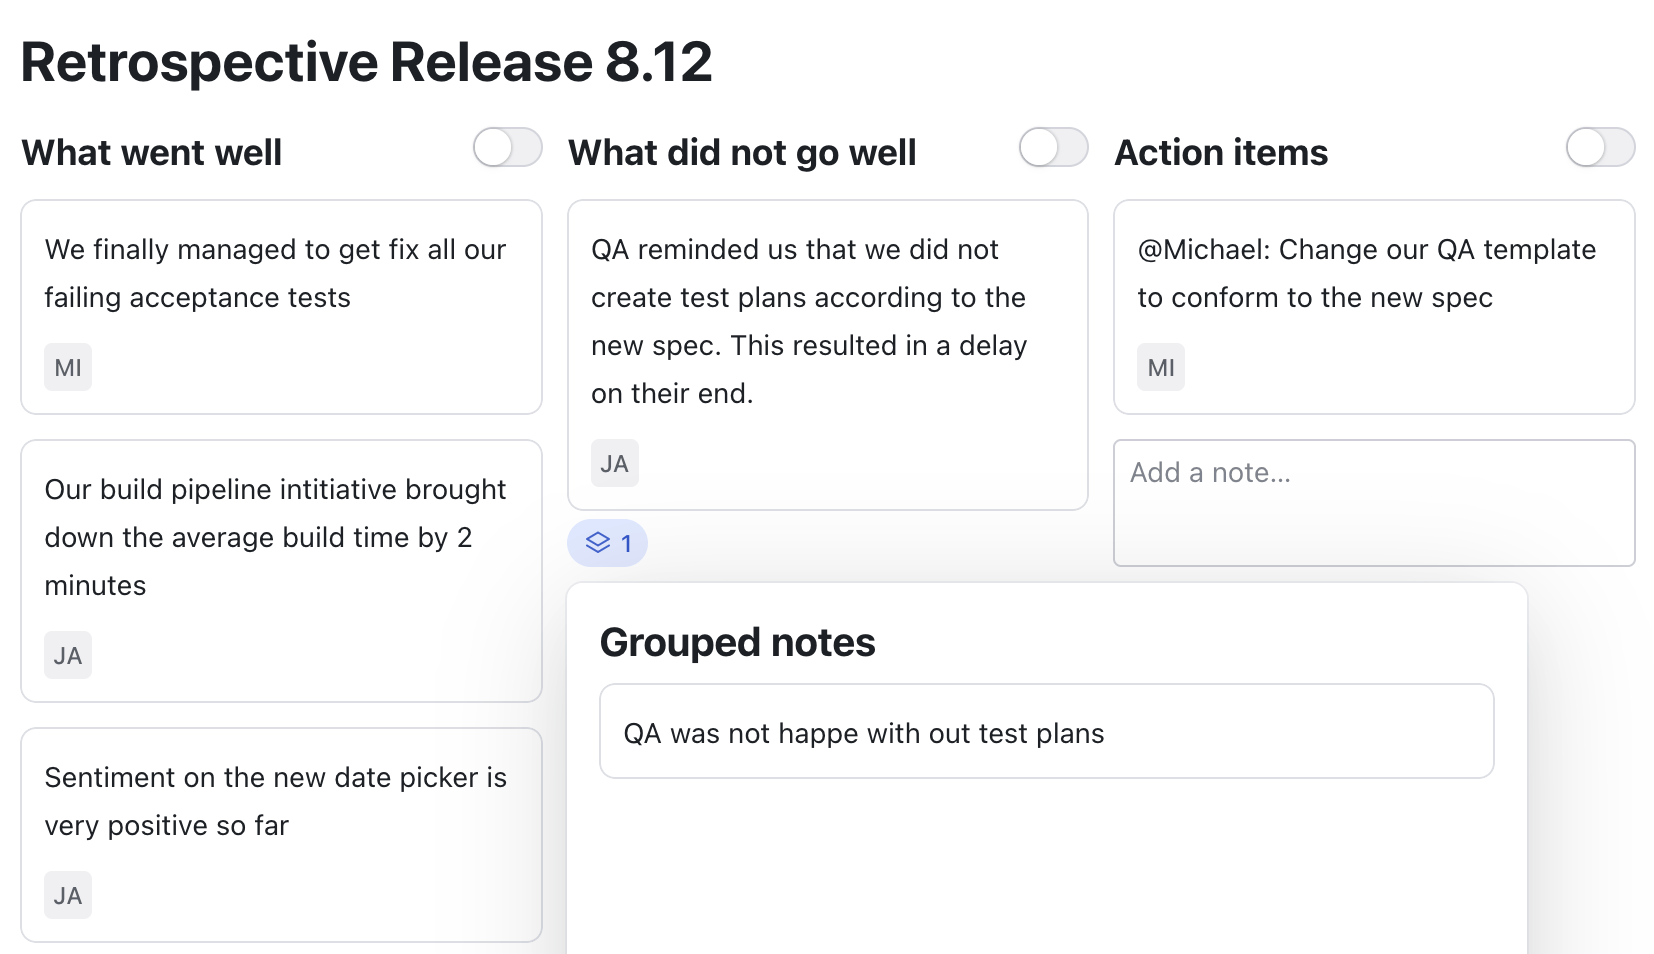Viewport: 1654px width, 954px height.
Task: Click JA avatar on QA test plans note
Action: click(x=614, y=463)
